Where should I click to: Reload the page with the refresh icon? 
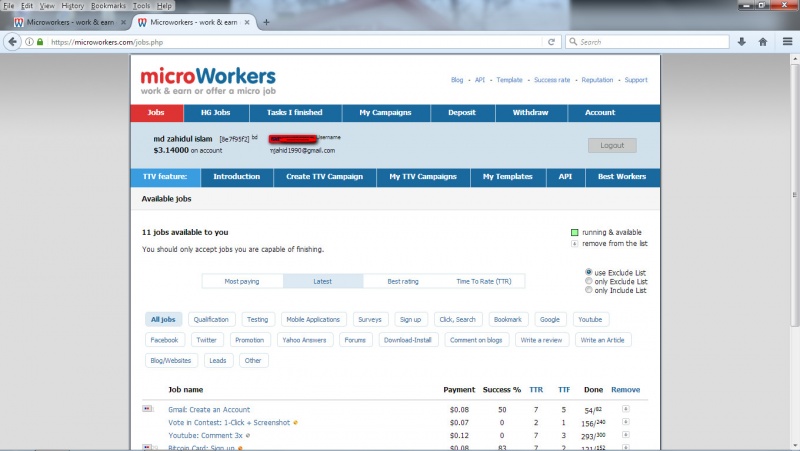[x=551, y=42]
